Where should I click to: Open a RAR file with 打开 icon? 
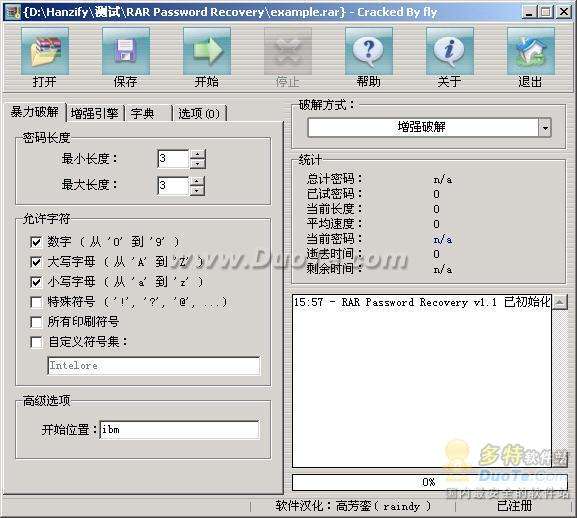pos(45,52)
